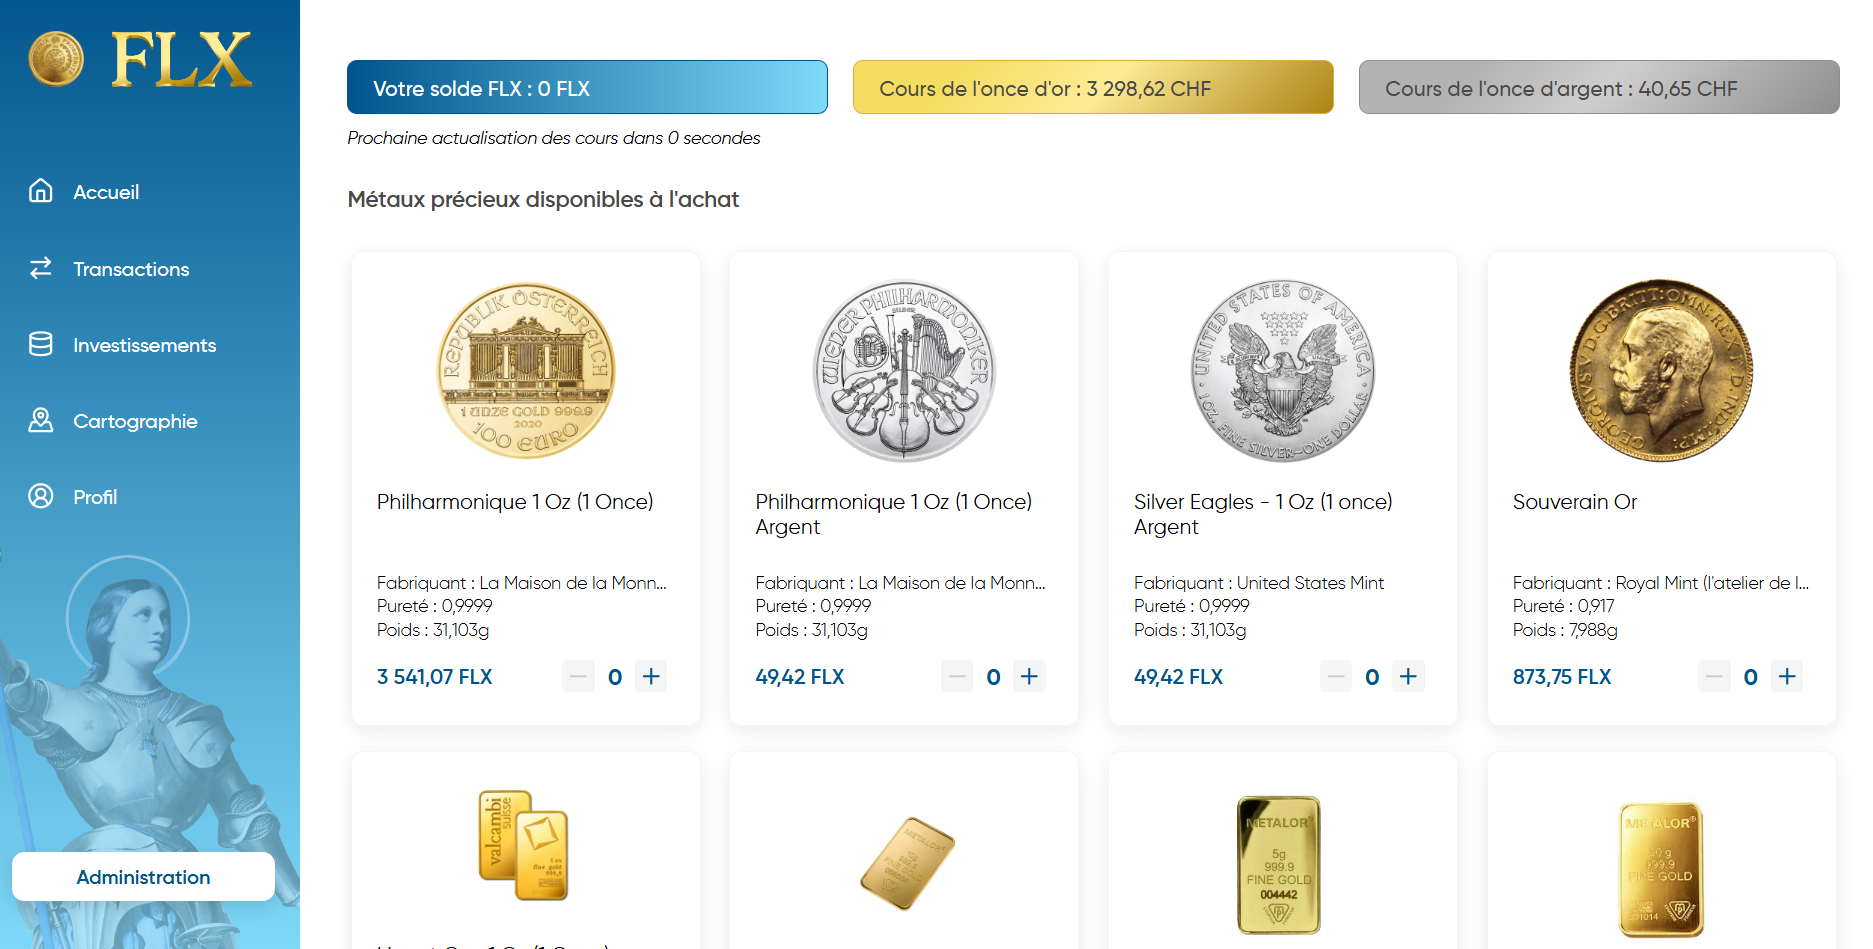The width and height of the screenshot is (1873, 949).
Task: Click the Votre solde FLX banner
Action: click(x=587, y=88)
